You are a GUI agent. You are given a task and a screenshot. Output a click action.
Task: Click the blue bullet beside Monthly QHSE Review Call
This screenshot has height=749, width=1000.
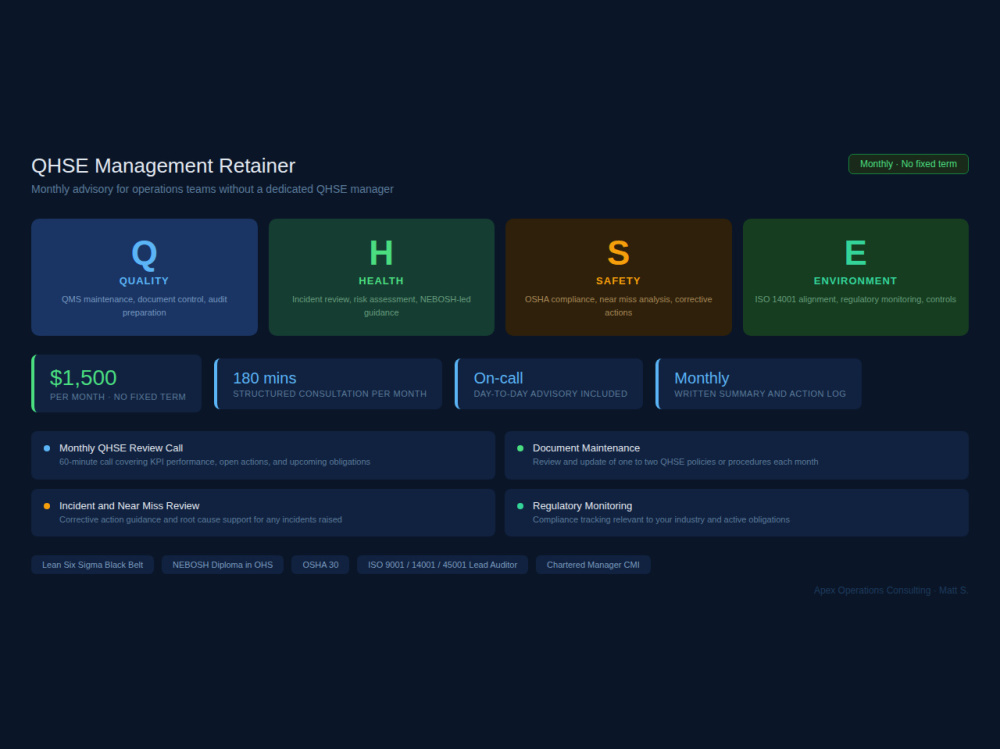[47, 449]
